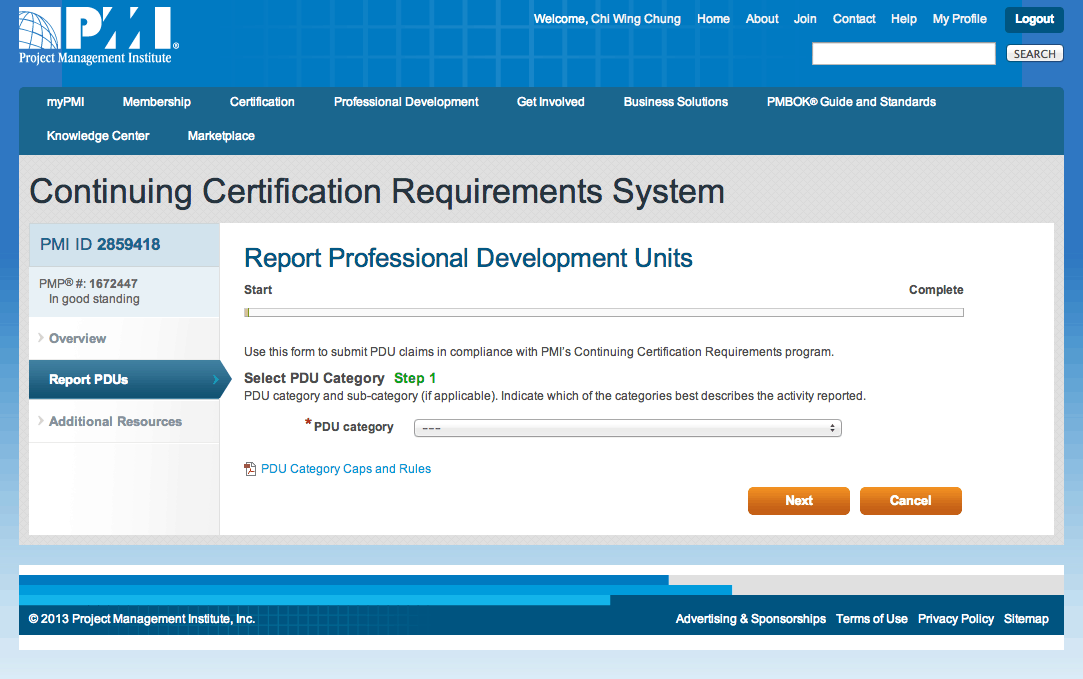The width and height of the screenshot is (1083, 679).
Task: Click the PMI logo
Action: (95, 33)
